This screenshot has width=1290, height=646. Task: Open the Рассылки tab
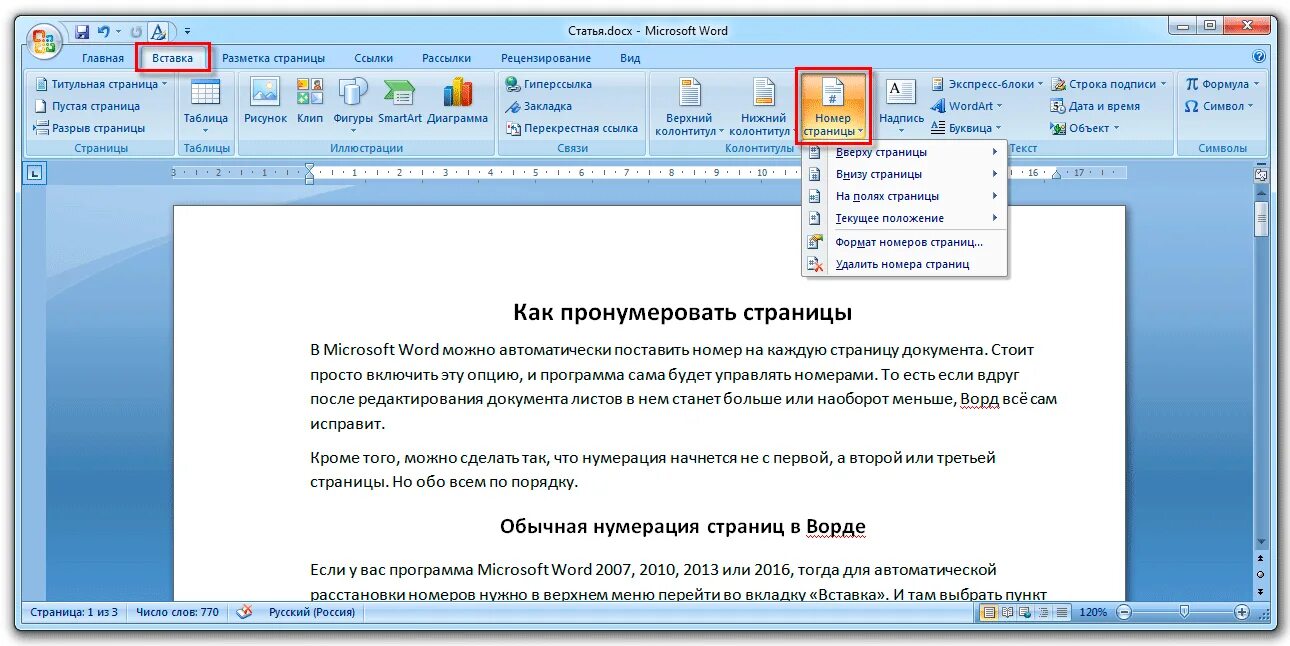446,58
